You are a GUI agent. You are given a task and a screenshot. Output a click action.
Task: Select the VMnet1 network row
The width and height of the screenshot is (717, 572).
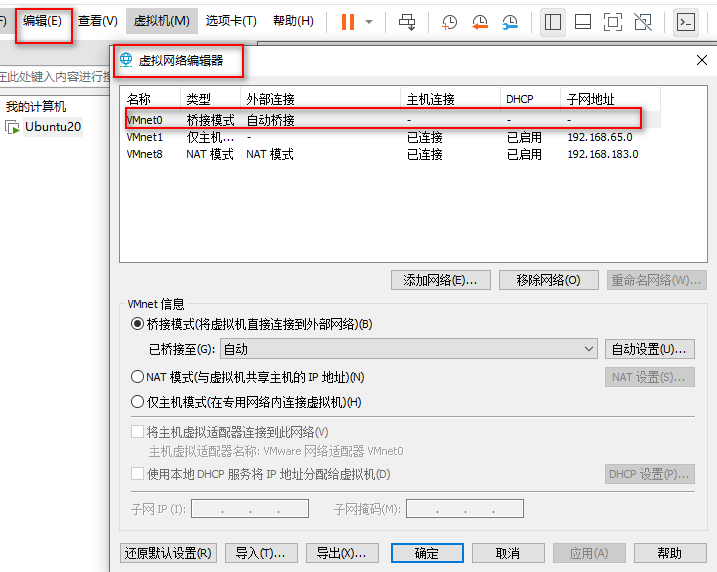(x=392, y=137)
